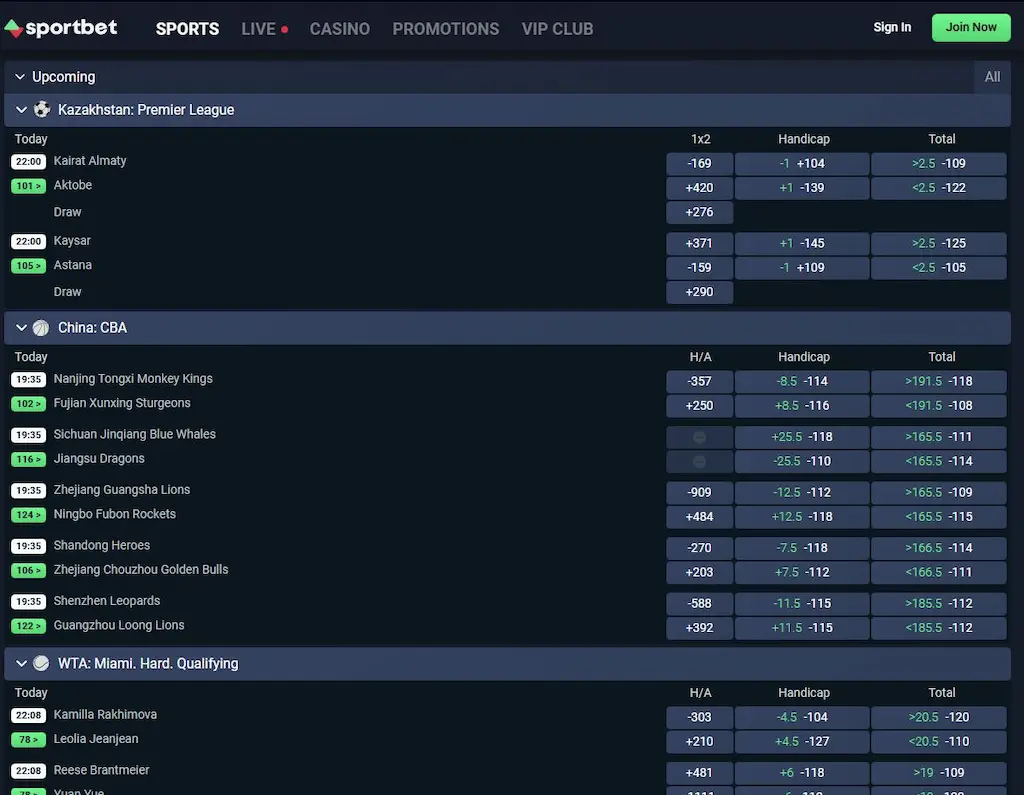Open the 106 > markets badge for Zhejiang Chouzhou

tap(28, 570)
